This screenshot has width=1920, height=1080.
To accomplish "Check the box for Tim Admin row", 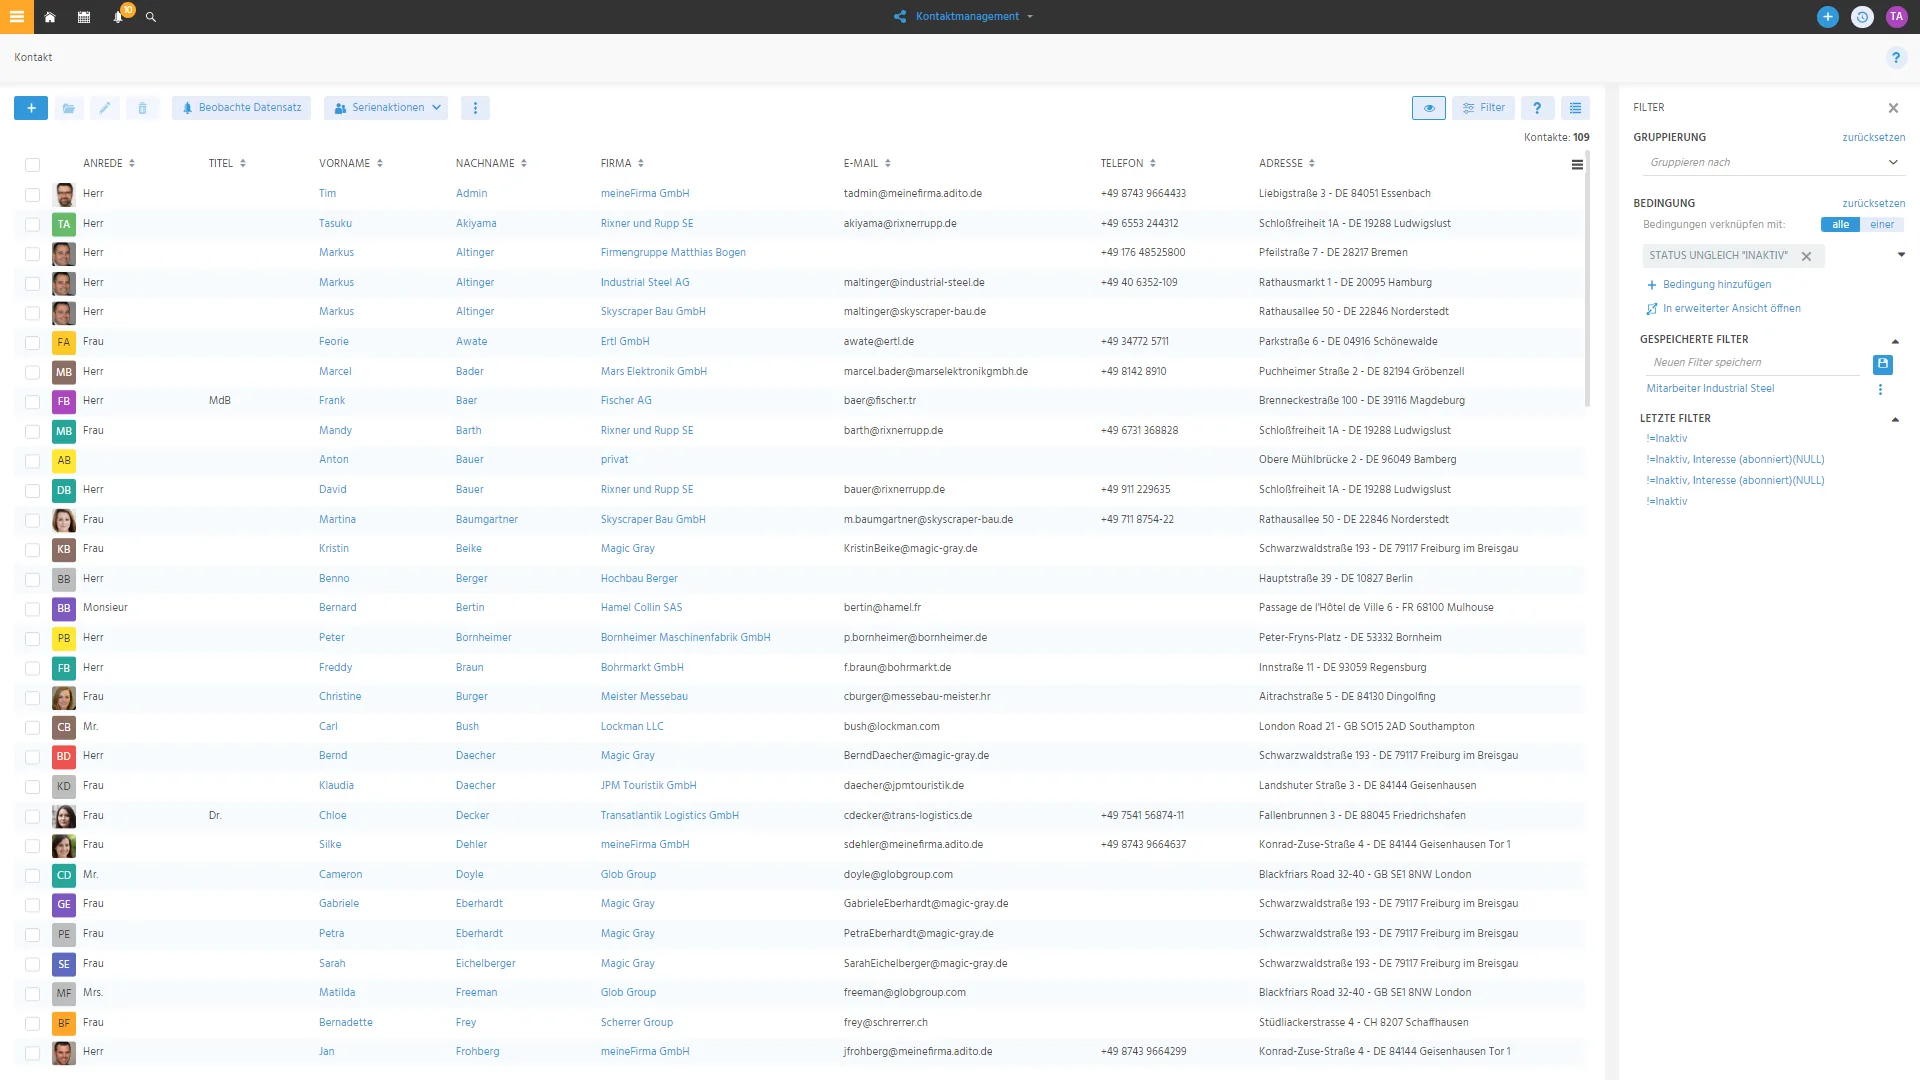I will 33,195.
